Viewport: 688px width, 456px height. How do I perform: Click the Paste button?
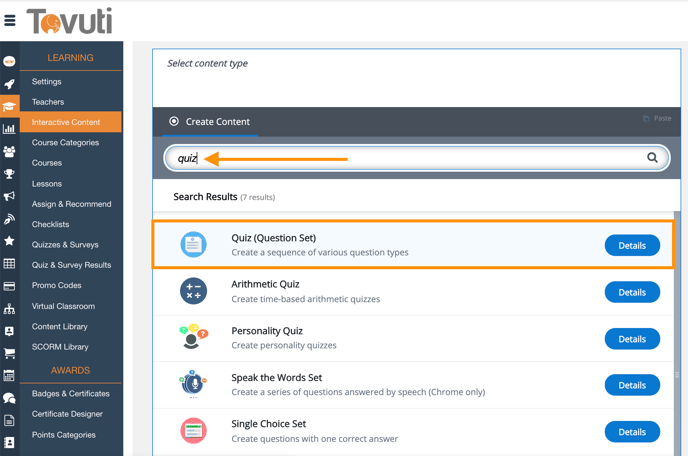pos(657,119)
